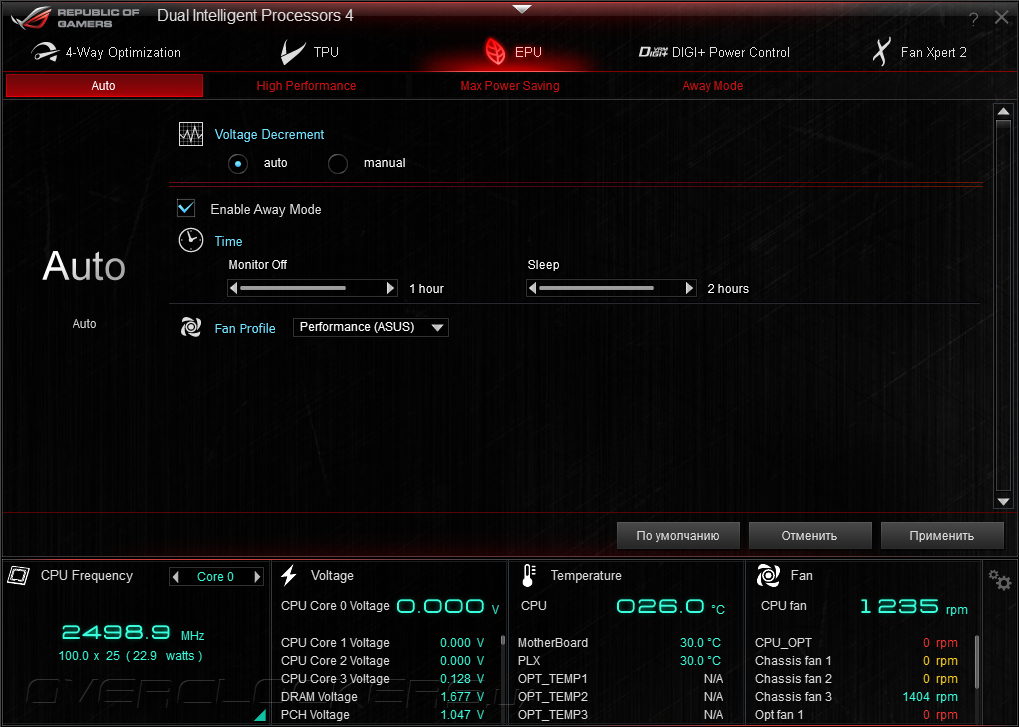Click the Time clock icon
This screenshot has height=727, width=1019.
click(x=190, y=240)
